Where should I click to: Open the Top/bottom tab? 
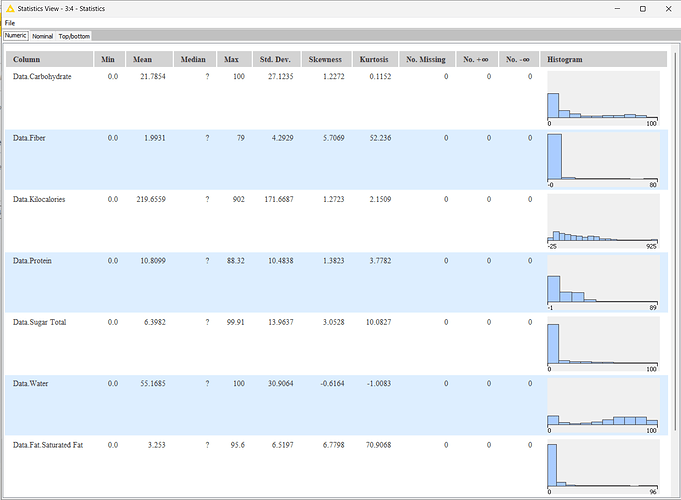tap(74, 36)
